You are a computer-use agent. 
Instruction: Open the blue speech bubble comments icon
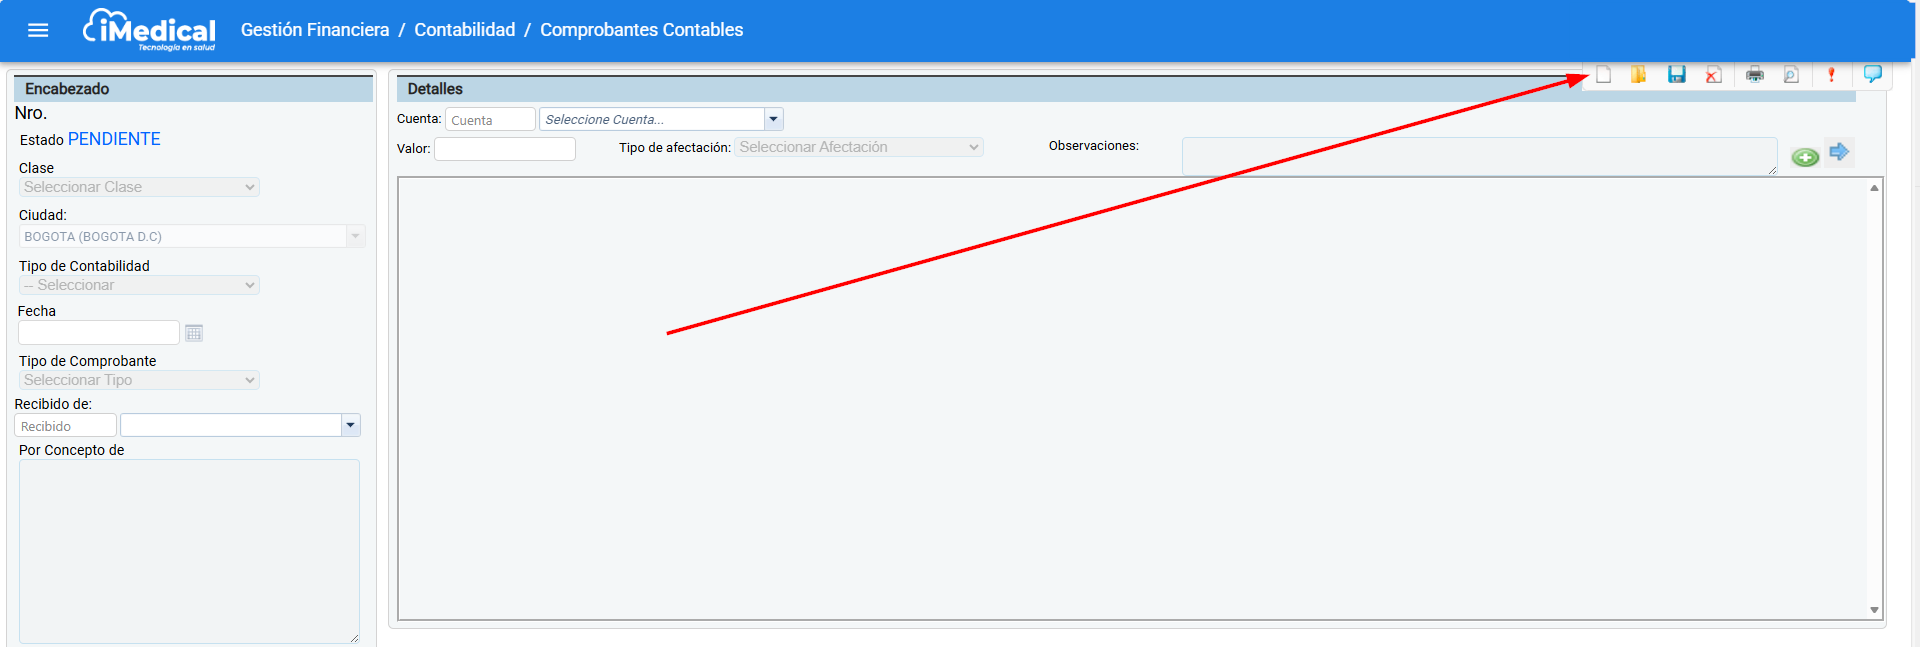pos(1873,74)
